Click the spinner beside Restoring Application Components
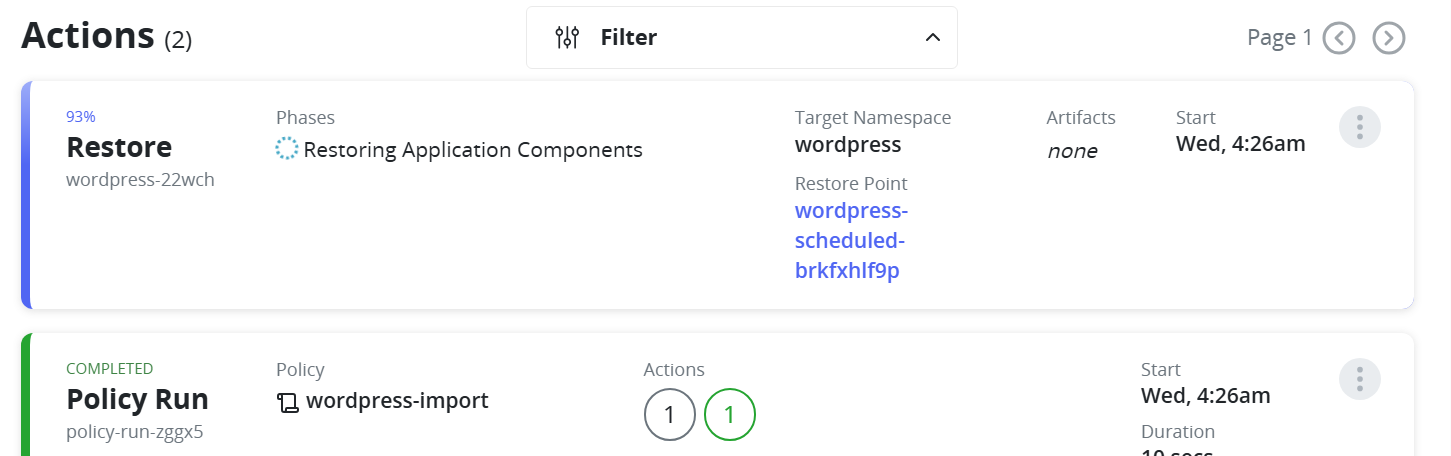Image resolution: width=1451 pixels, height=456 pixels. (287, 150)
